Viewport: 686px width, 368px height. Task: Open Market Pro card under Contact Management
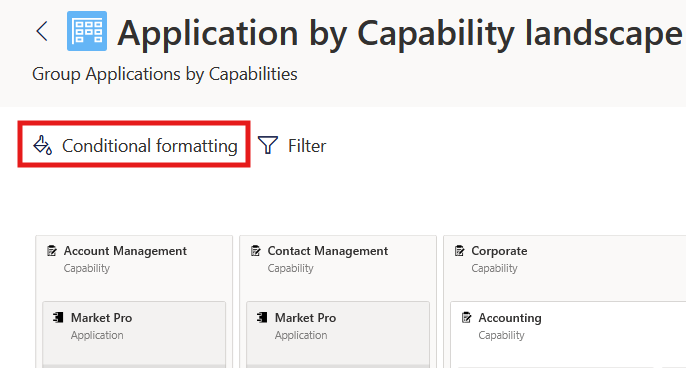pos(338,335)
